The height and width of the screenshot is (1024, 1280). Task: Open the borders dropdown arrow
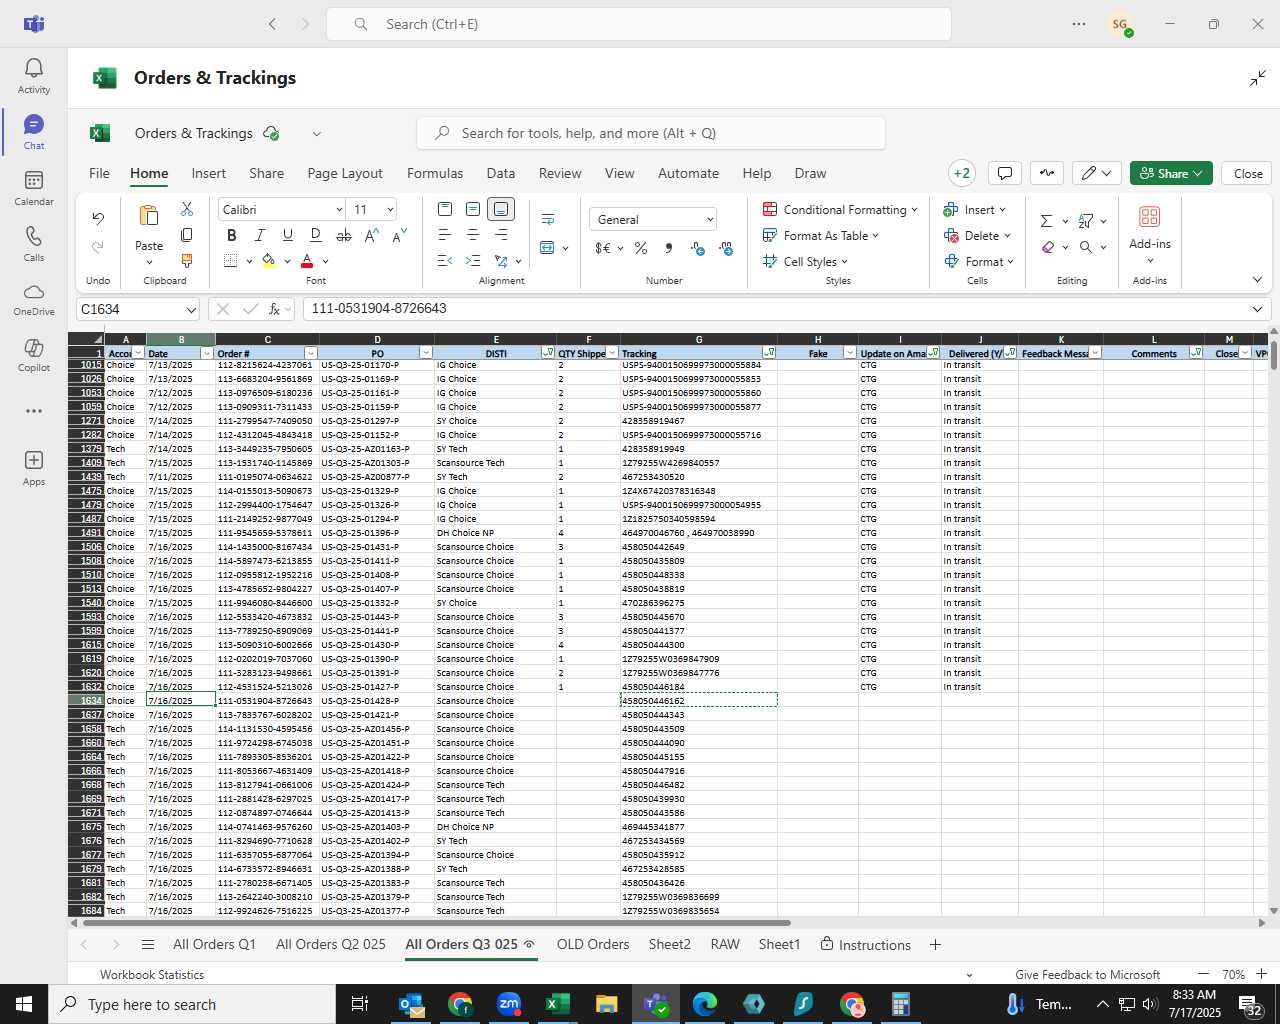click(x=249, y=262)
